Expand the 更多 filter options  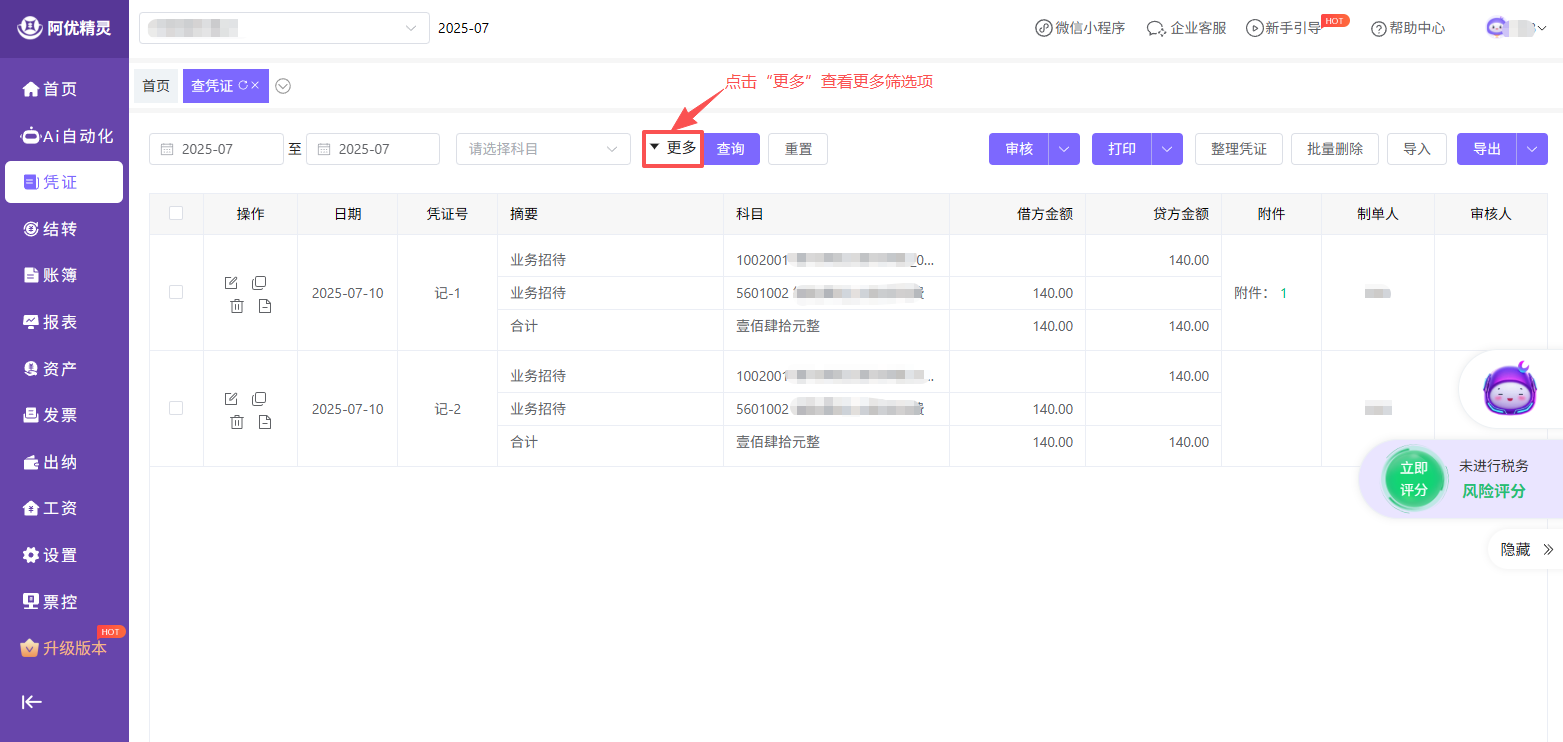click(673, 148)
